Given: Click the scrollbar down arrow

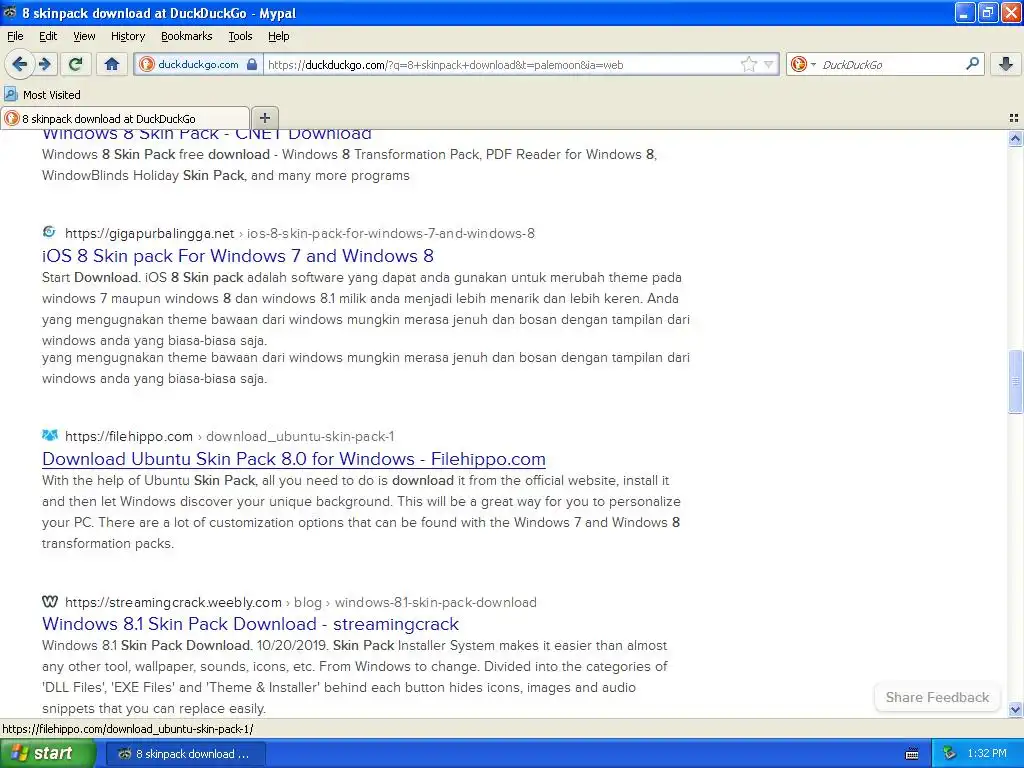Looking at the screenshot, I should click(1015, 709).
